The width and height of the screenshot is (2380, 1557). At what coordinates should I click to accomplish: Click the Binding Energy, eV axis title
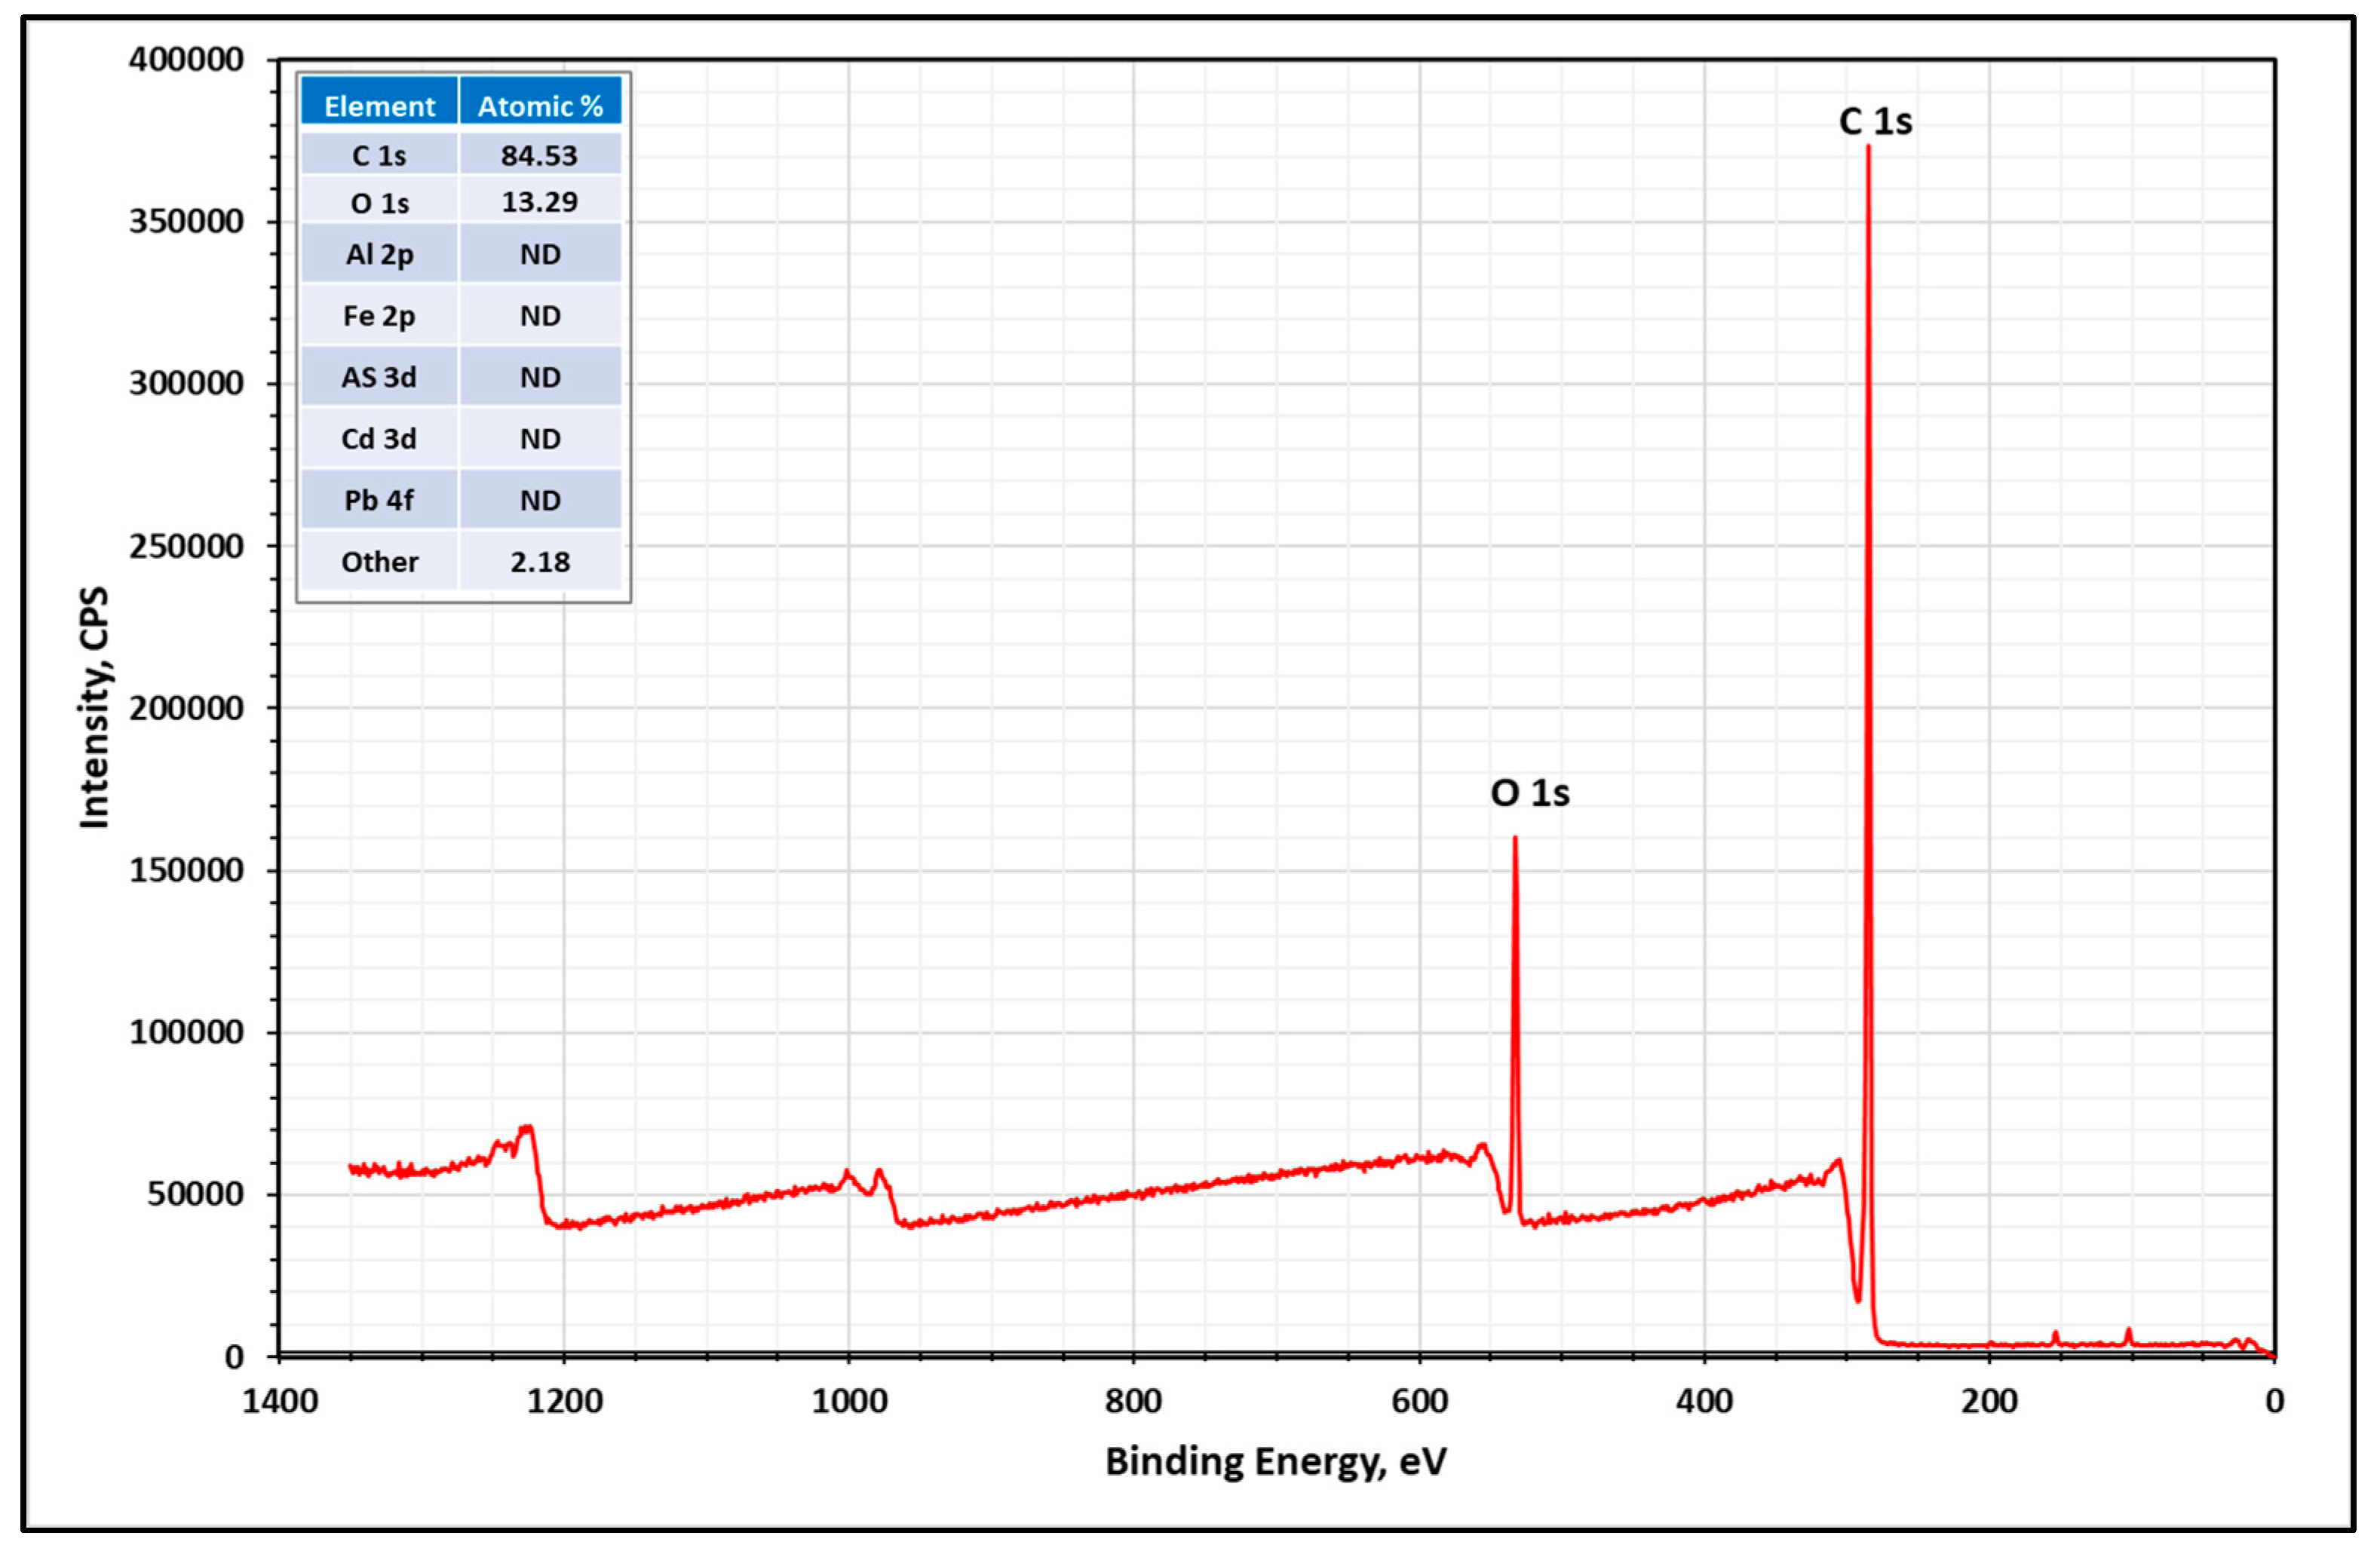coord(1276,1462)
